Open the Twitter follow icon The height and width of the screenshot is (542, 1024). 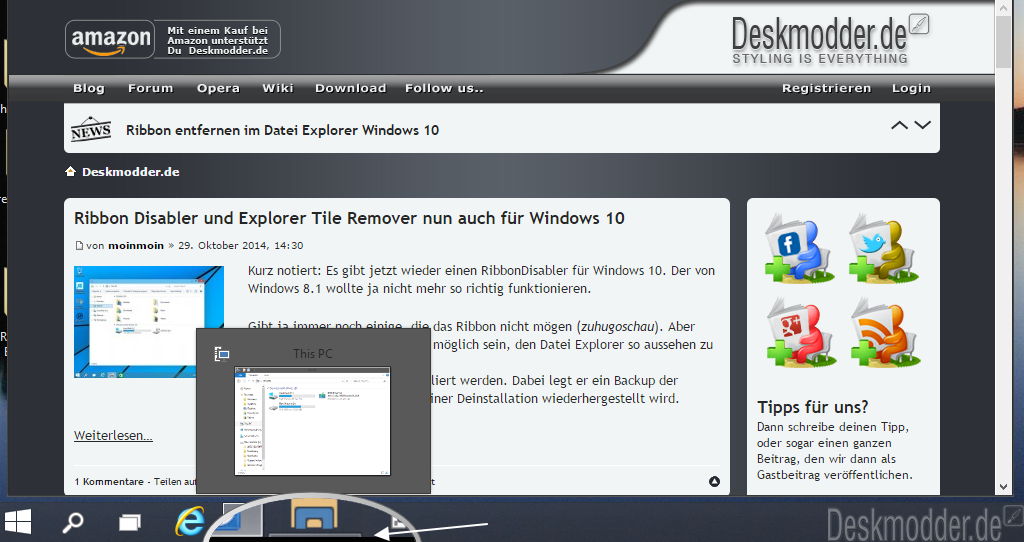[884, 248]
